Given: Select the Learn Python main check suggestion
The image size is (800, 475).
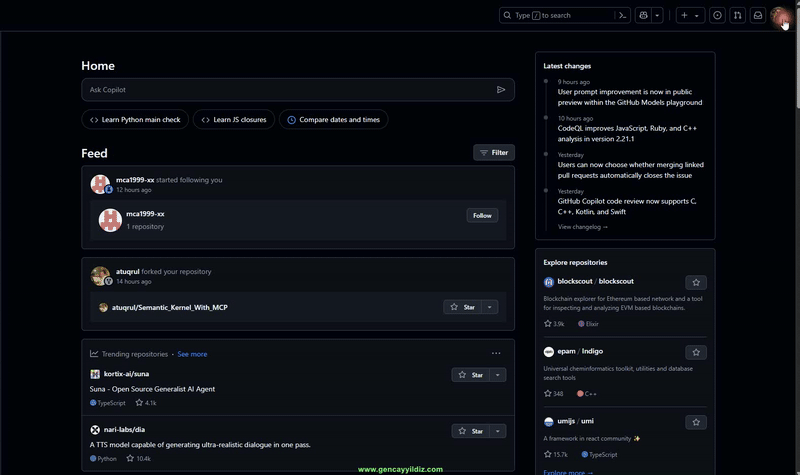Looking at the screenshot, I should [x=135, y=119].
